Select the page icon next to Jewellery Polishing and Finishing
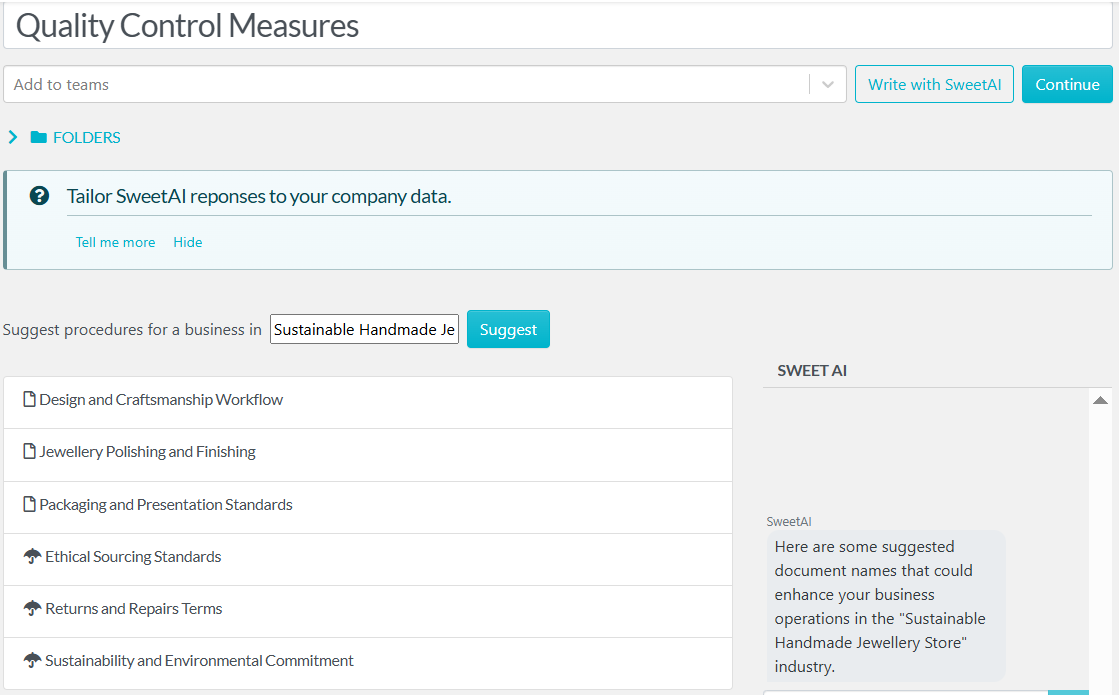Image resolution: width=1119 pixels, height=695 pixels. point(28,451)
